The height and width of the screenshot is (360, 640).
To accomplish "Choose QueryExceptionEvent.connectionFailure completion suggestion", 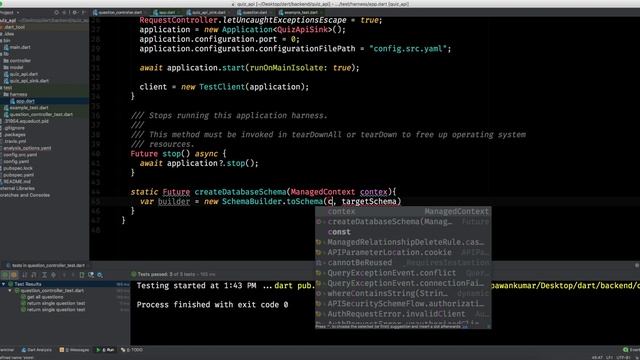I will click(x=403, y=283).
